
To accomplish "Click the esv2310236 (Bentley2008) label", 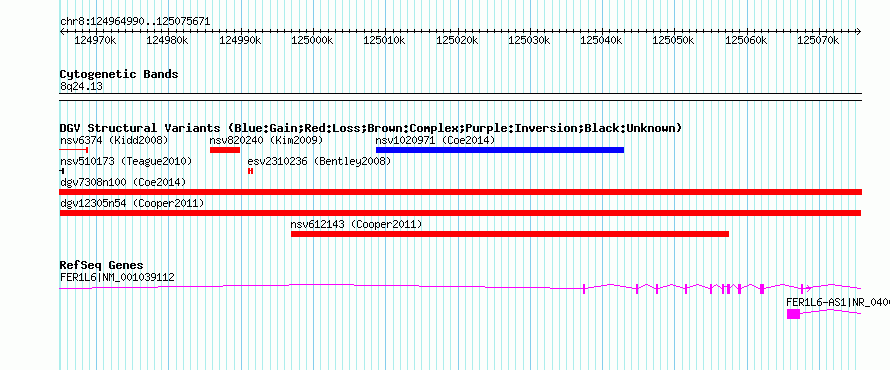I will (x=320, y=162).
